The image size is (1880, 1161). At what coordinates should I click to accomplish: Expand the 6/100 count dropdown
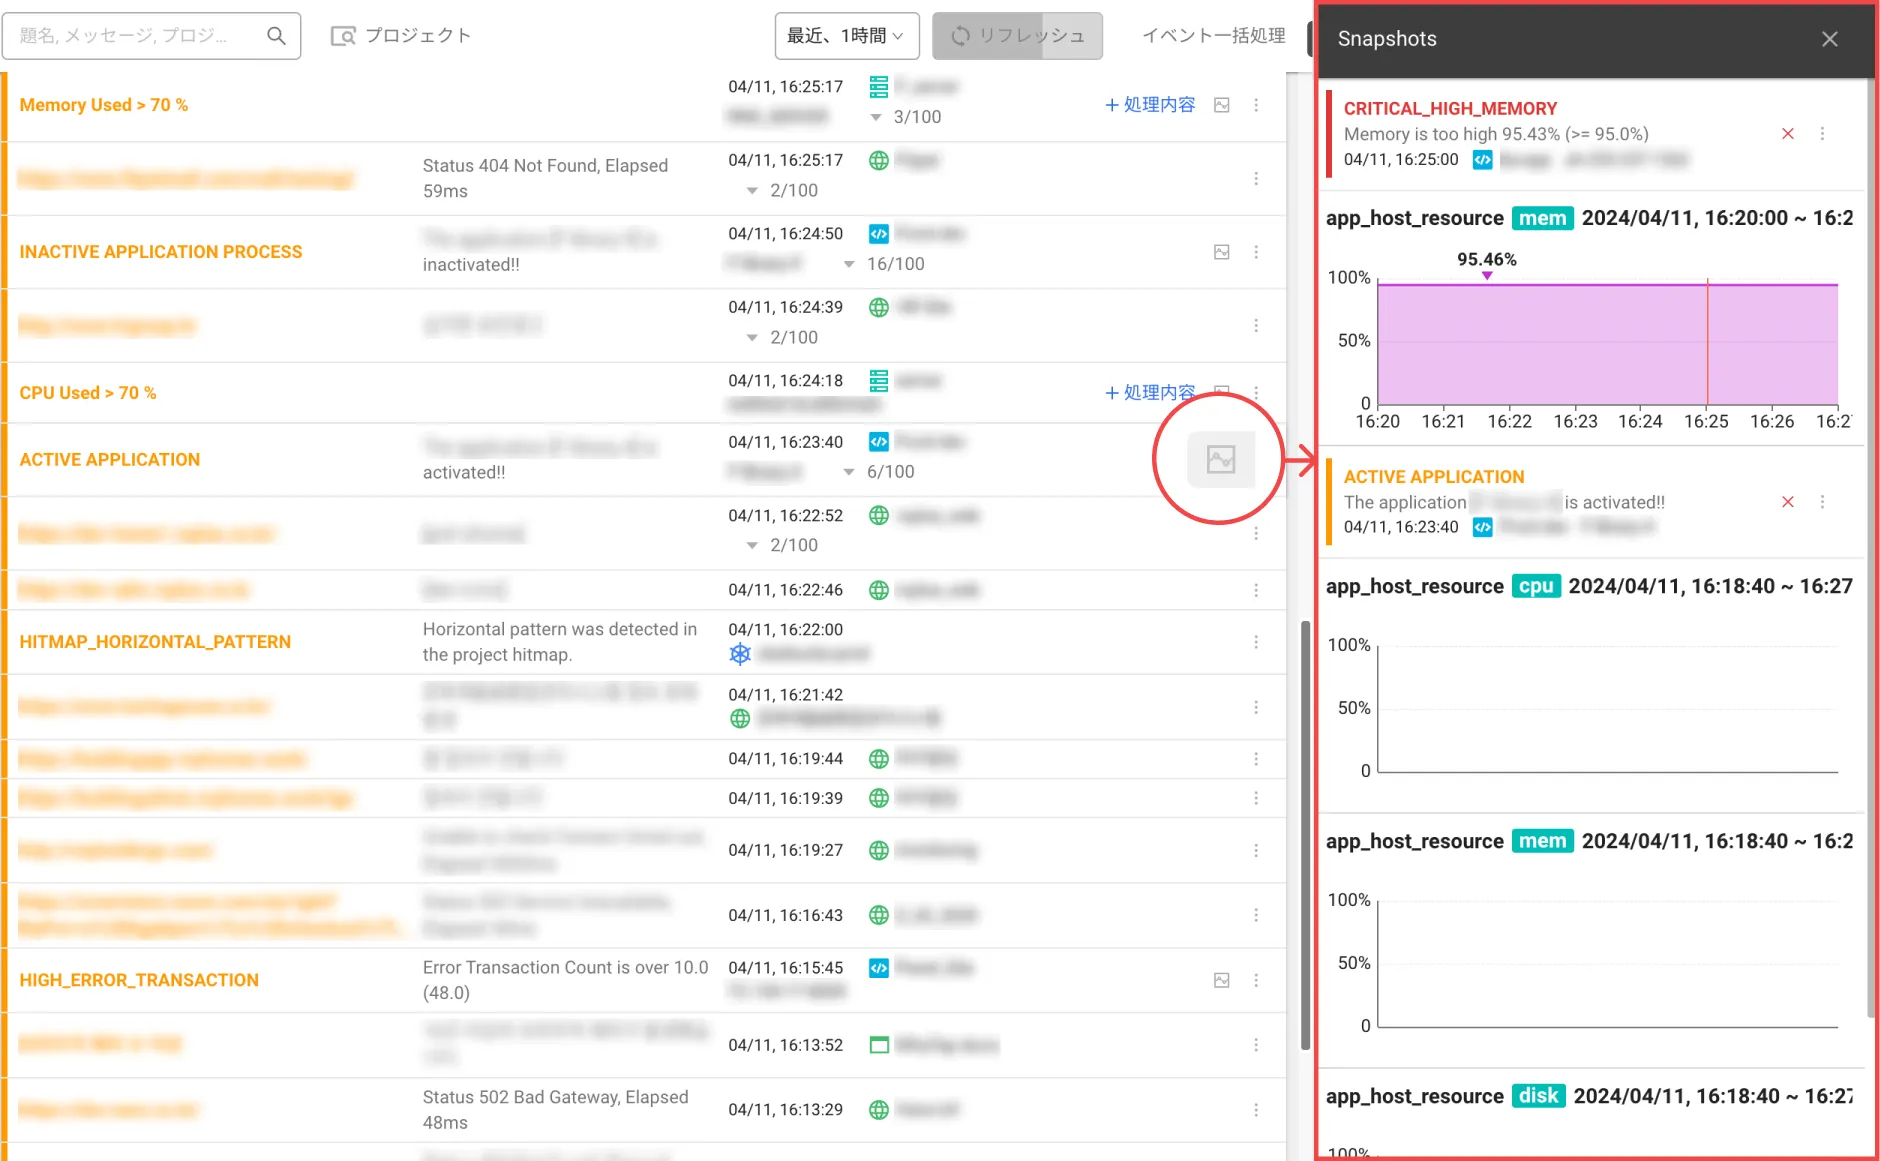[849, 472]
